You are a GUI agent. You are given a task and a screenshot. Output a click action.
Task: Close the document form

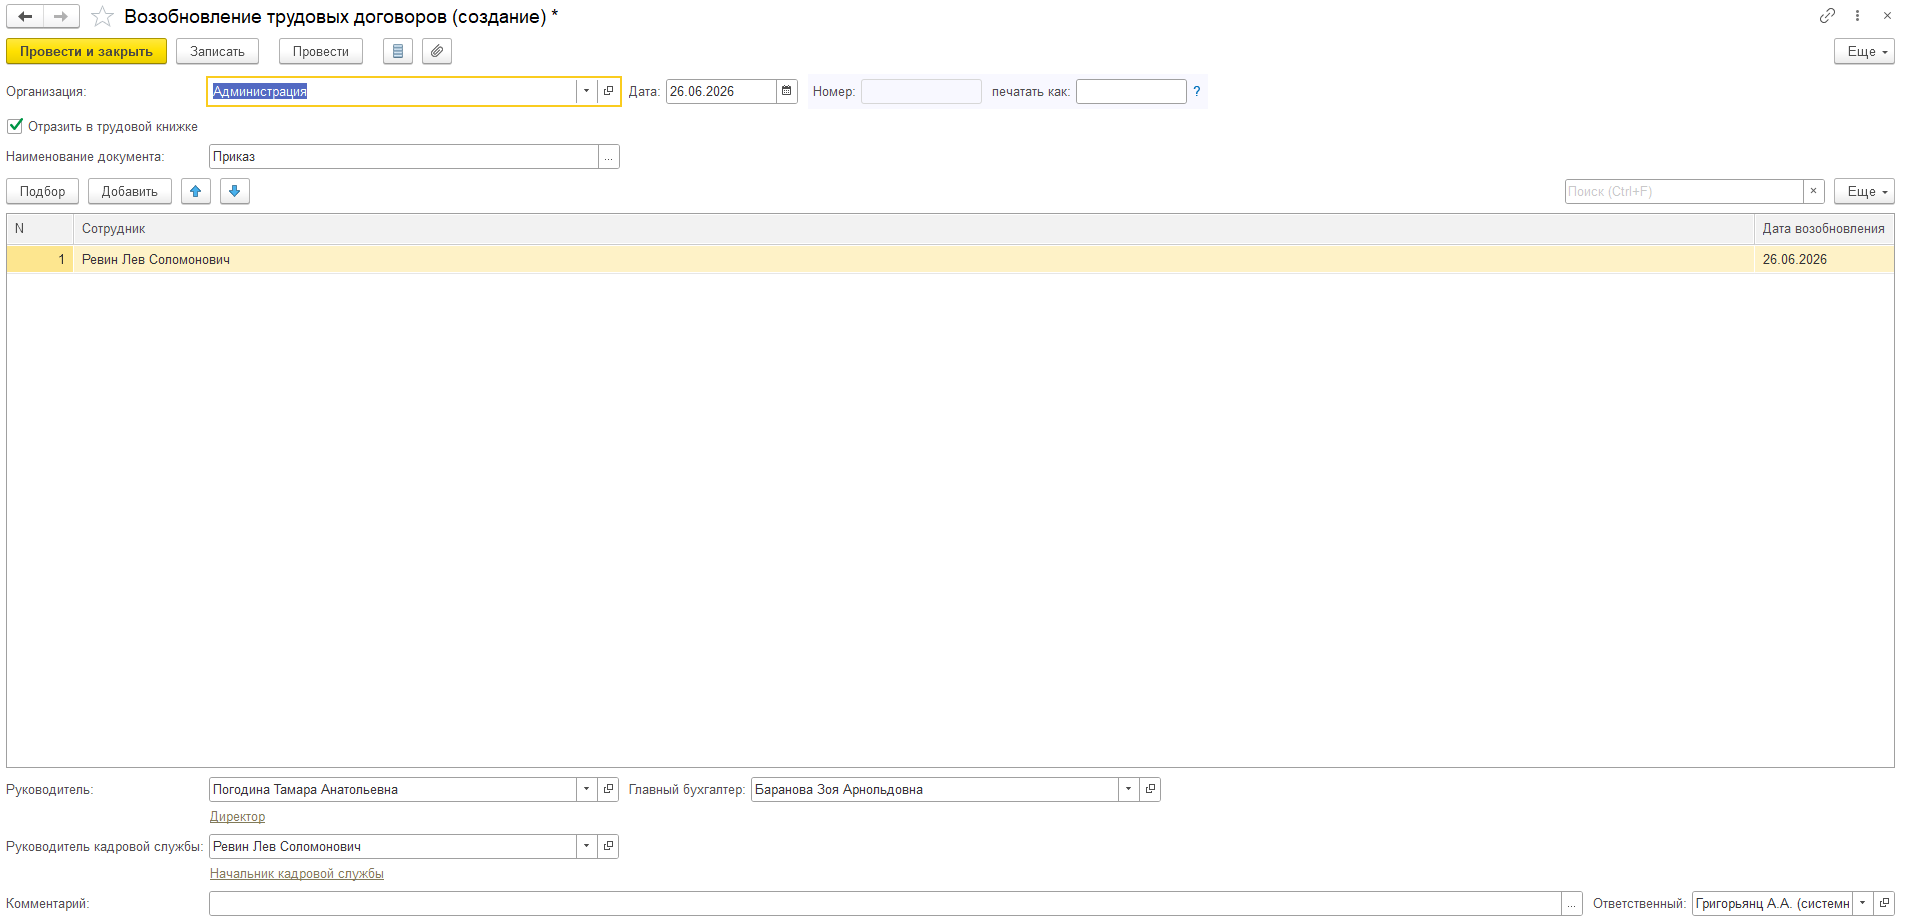tap(1887, 15)
